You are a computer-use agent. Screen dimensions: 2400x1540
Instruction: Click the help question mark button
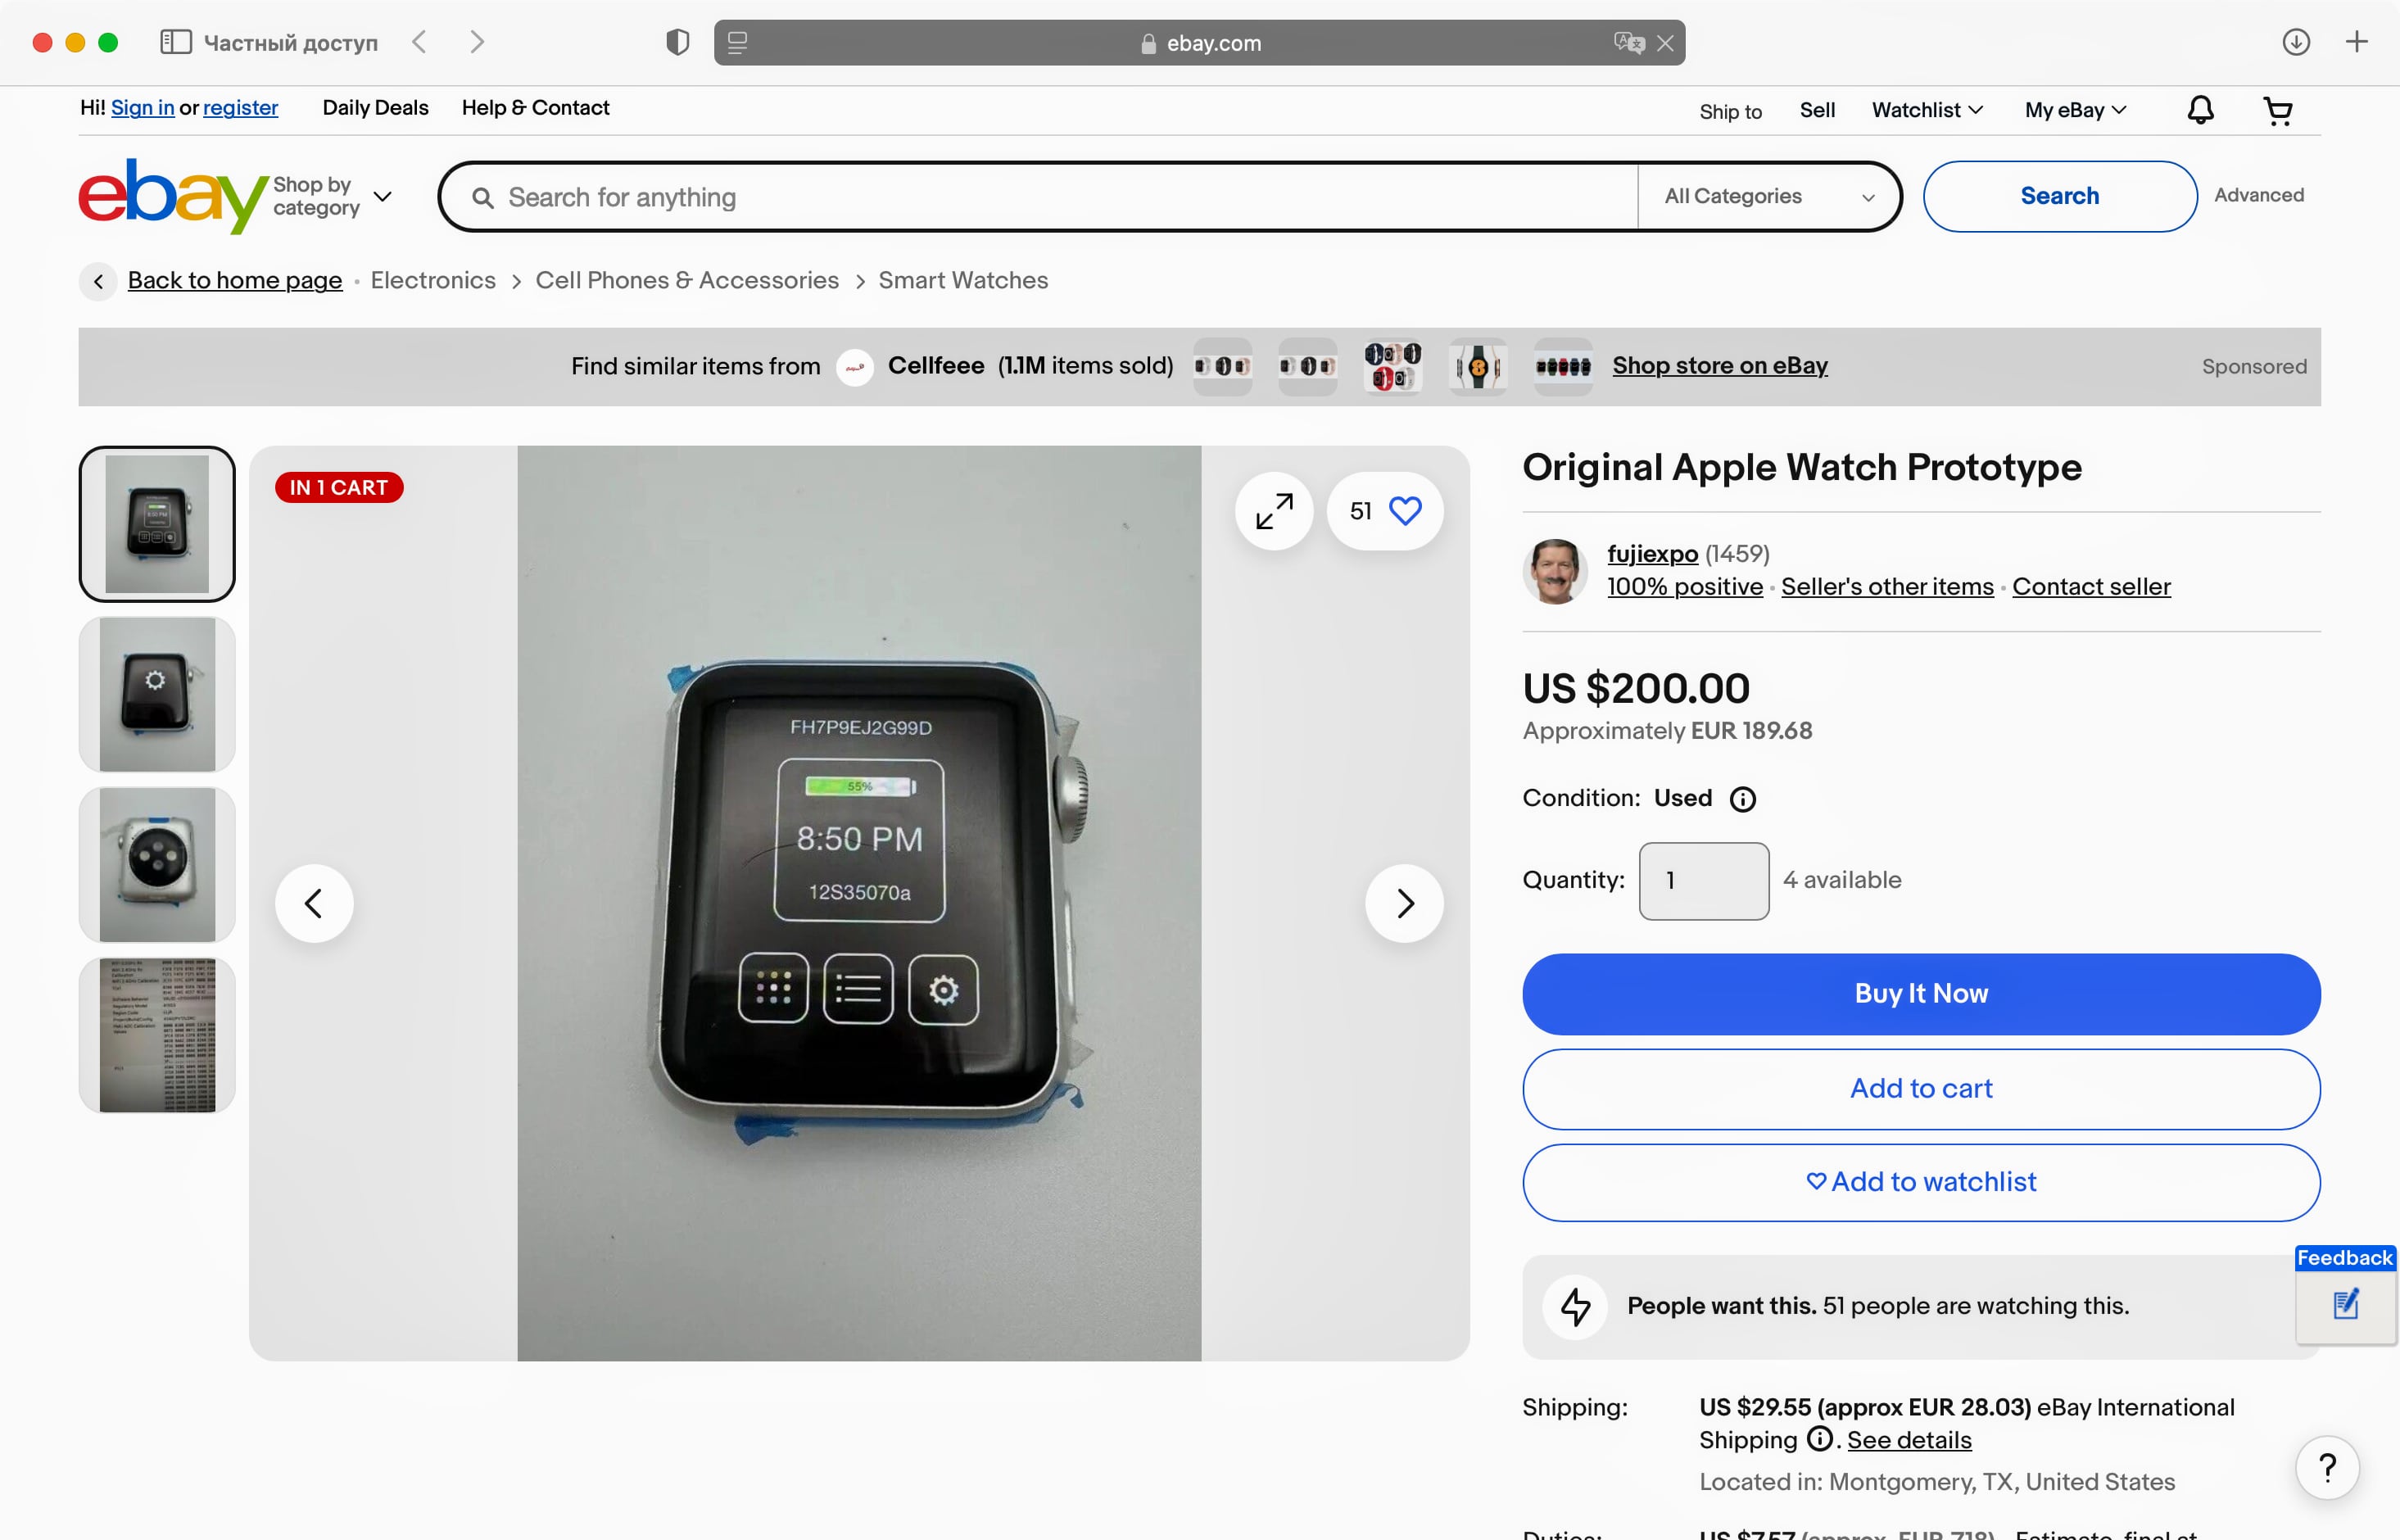click(2327, 1468)
